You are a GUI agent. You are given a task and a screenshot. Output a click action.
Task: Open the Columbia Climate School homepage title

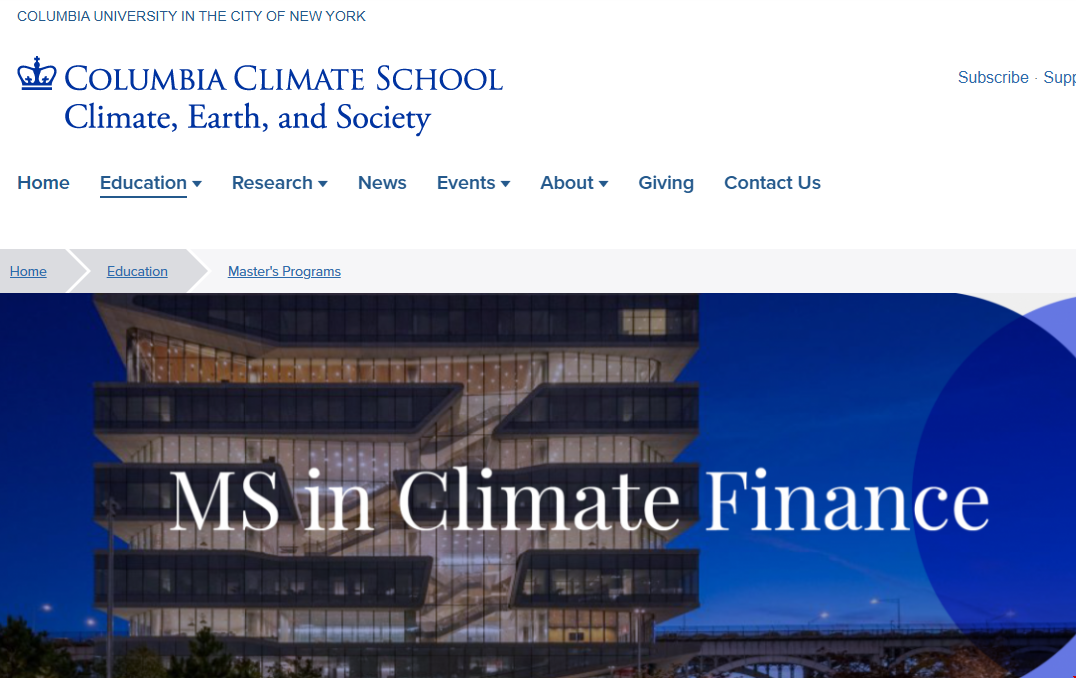coord(283,78)
